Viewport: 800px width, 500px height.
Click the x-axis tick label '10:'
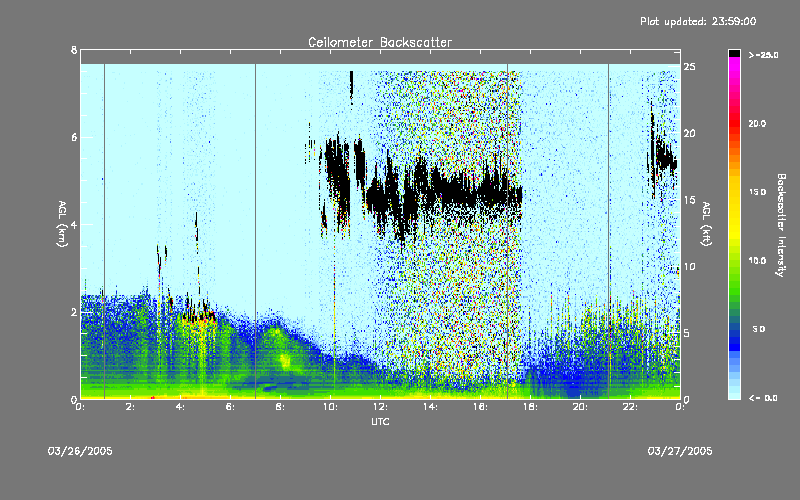click(330, 407)
